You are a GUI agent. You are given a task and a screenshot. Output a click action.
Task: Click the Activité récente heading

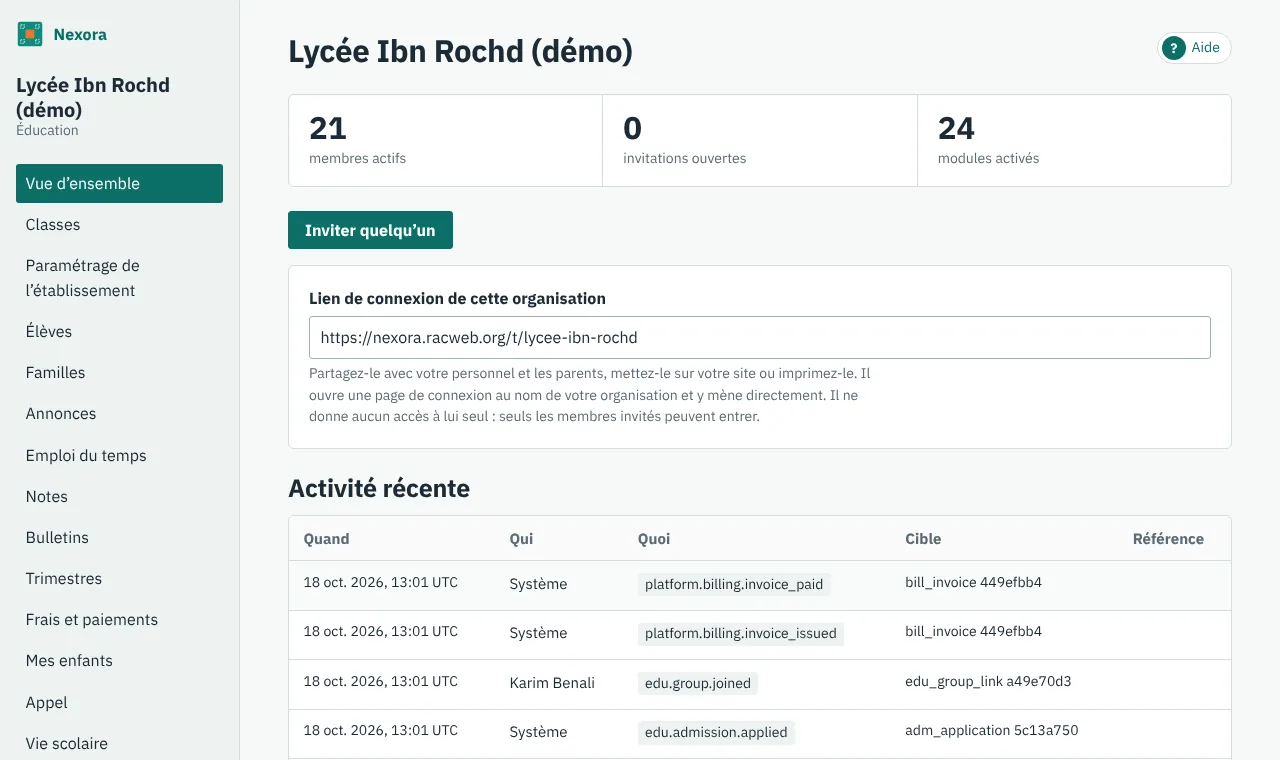(x=379, y=489)
